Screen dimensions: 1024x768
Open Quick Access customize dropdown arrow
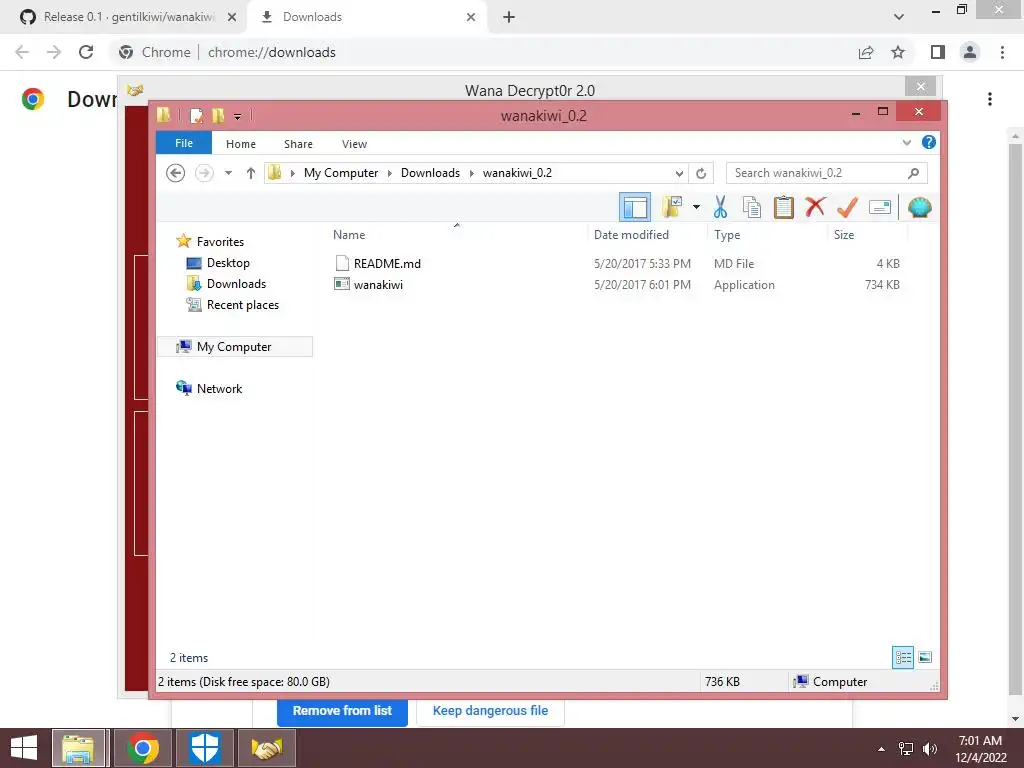pyautogui.click(x=237, y=117)
